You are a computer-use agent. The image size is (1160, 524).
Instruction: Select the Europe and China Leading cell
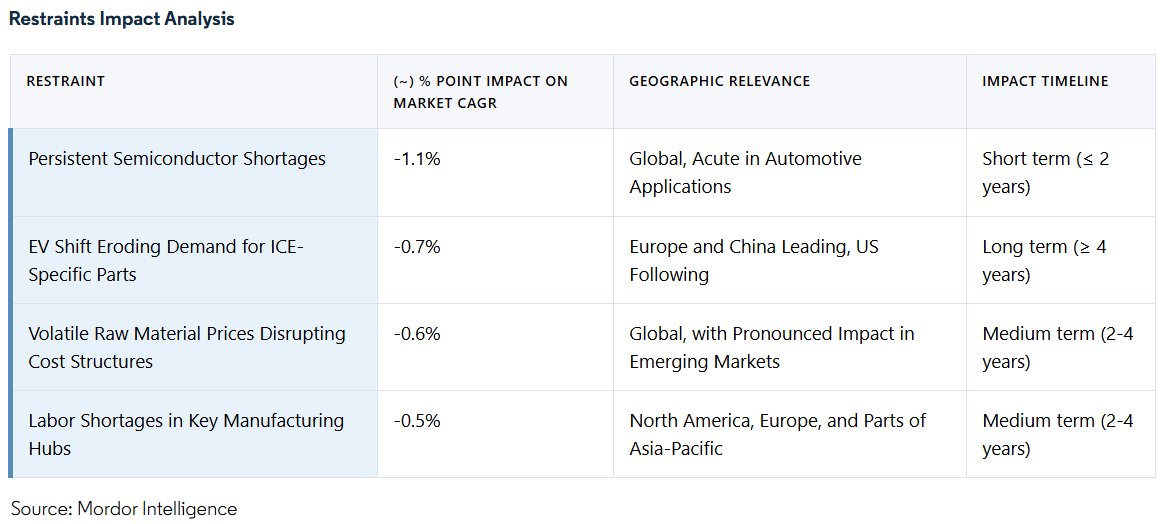[x=753, y=259]
